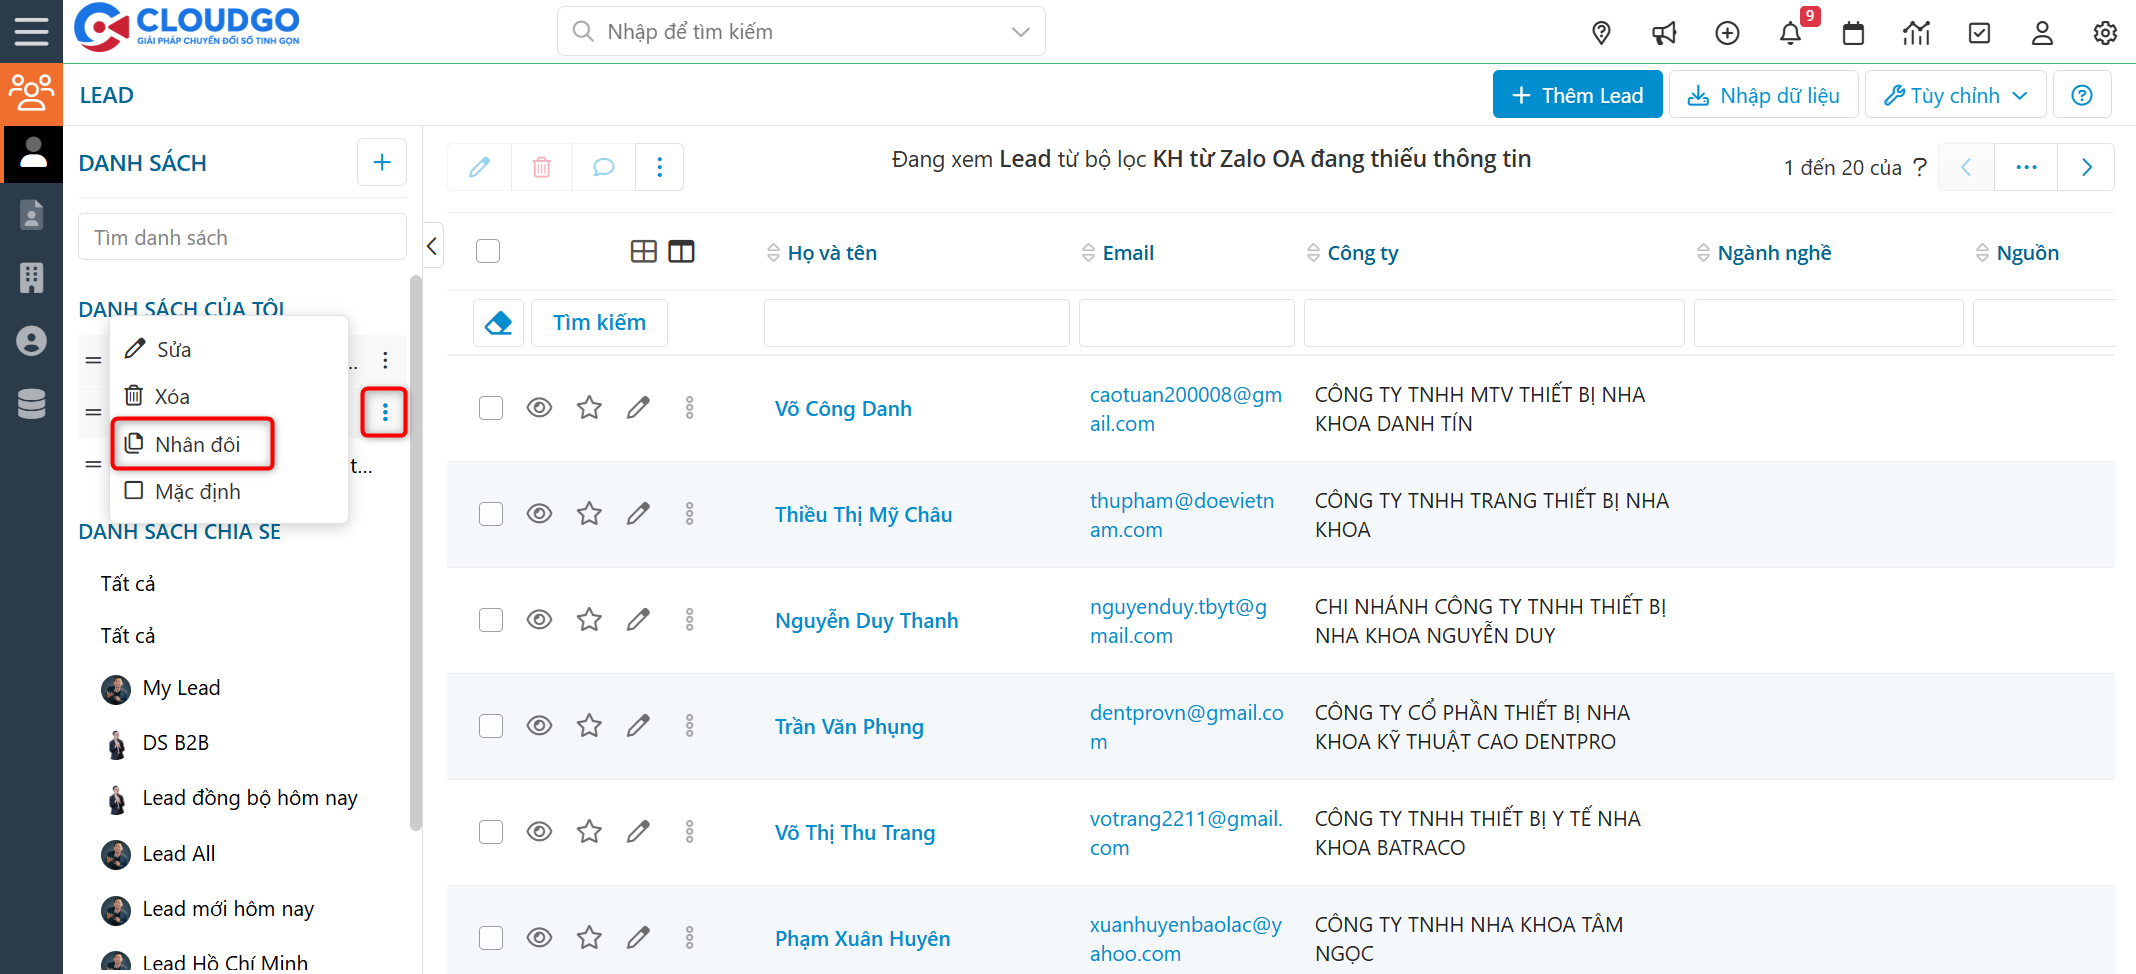
Task: Click the star icon for Võ Công Danh
Action: click(589, 408)
